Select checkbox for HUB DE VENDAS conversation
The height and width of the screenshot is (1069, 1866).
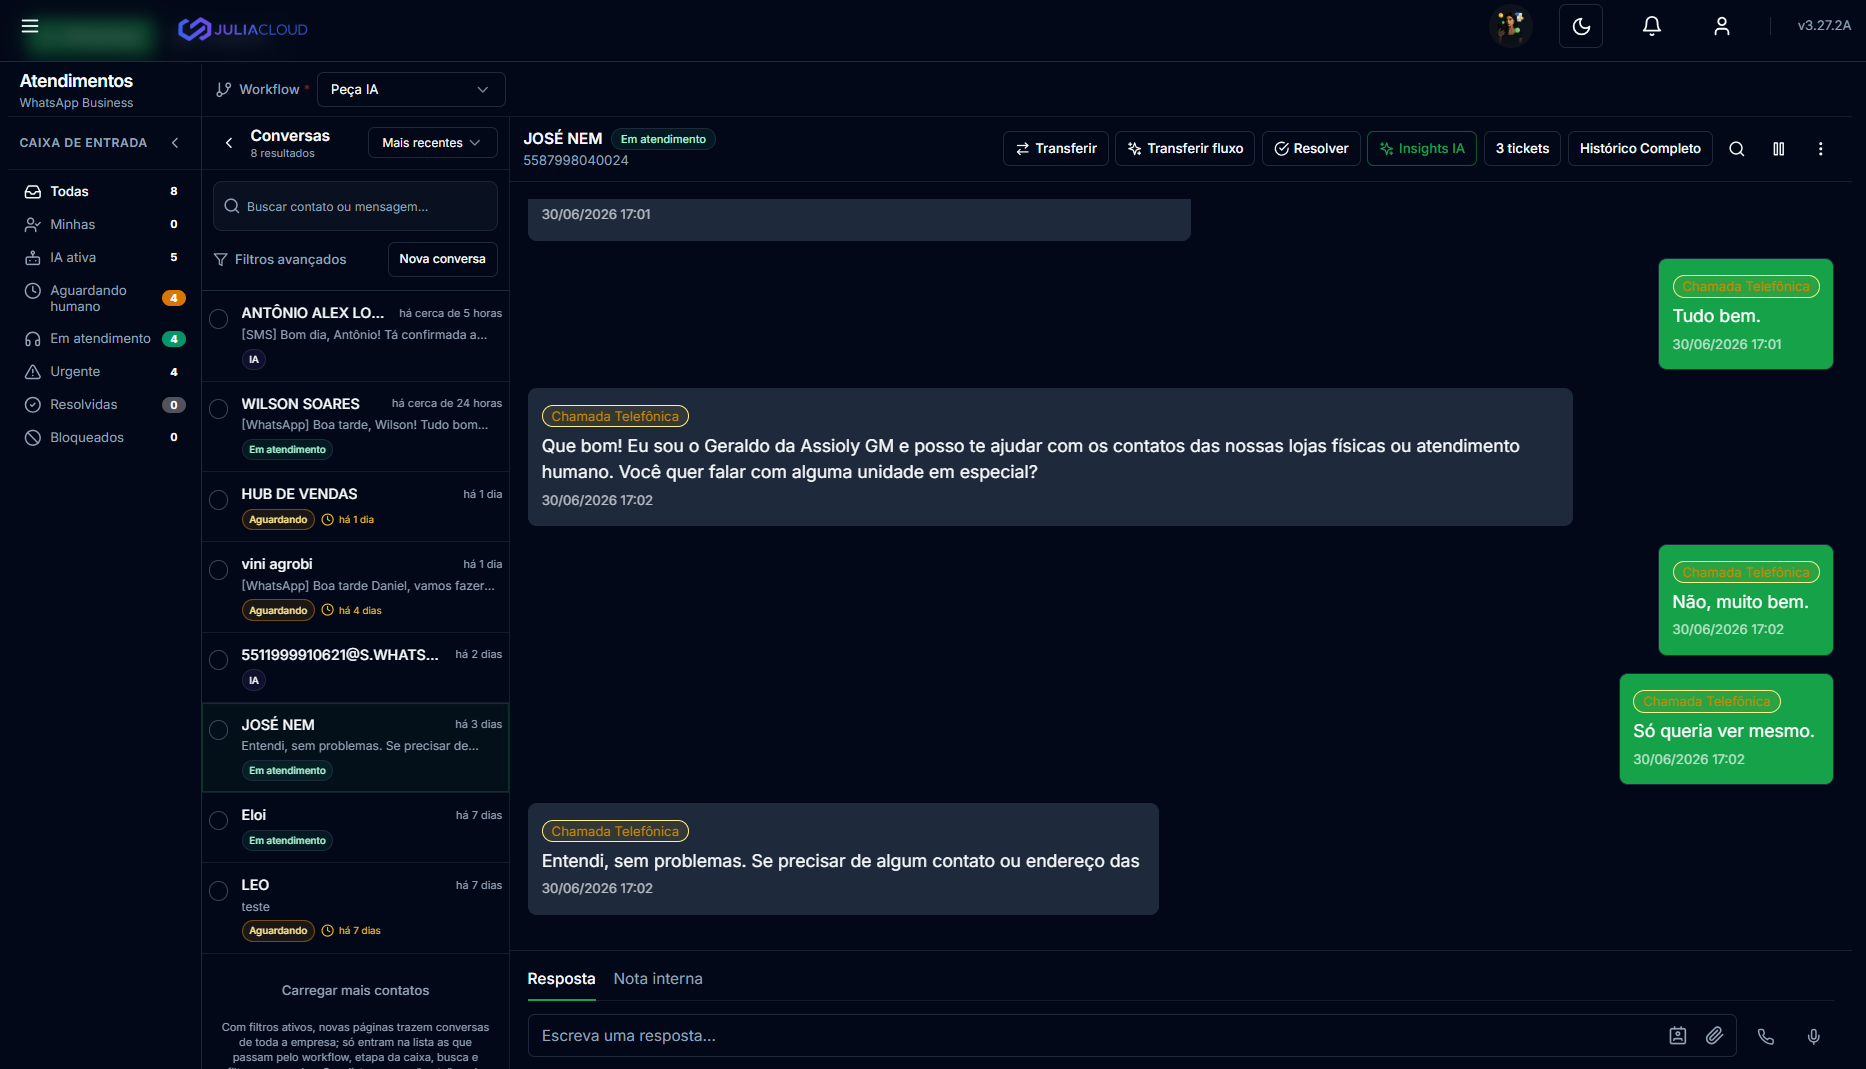pos(219,500)
